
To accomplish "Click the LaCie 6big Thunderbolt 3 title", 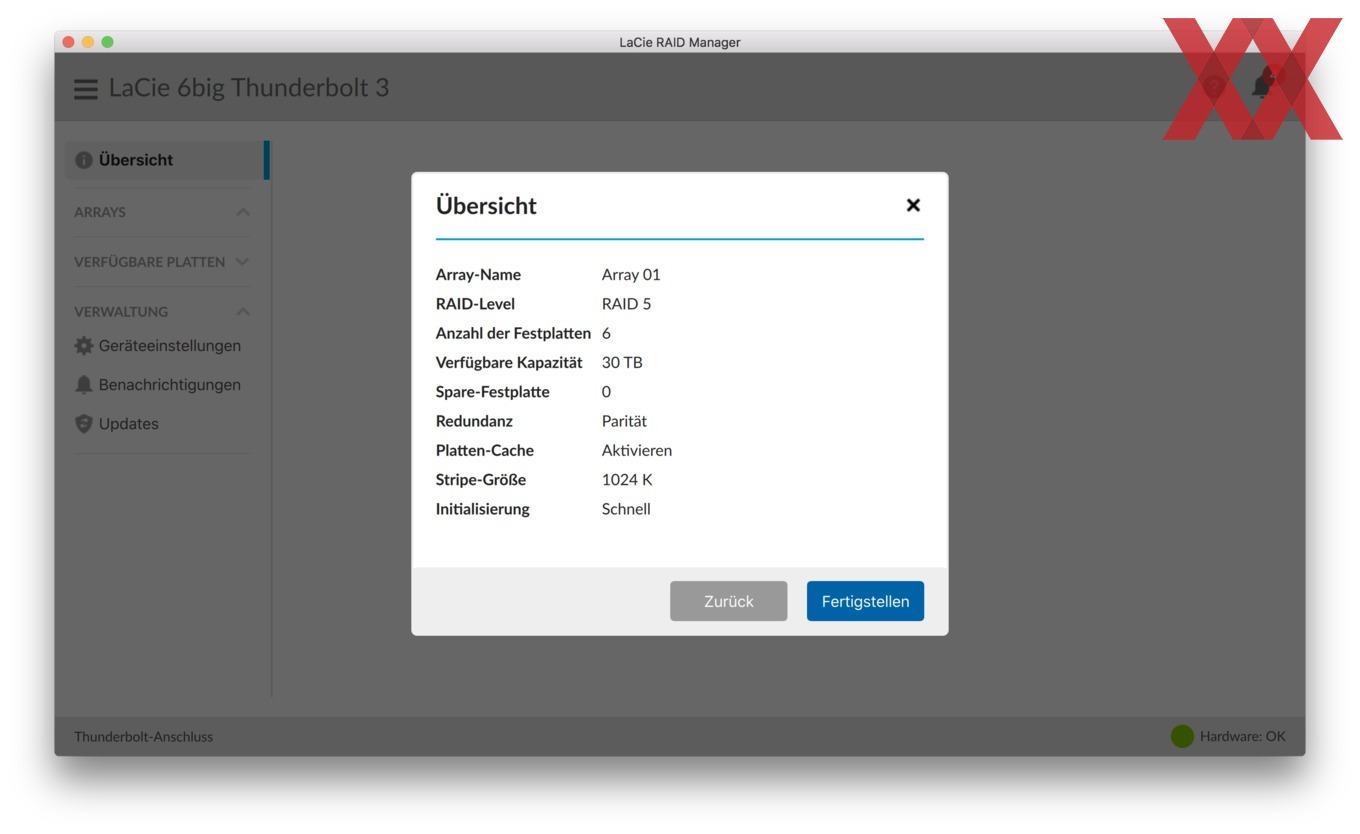I will 249,88.
